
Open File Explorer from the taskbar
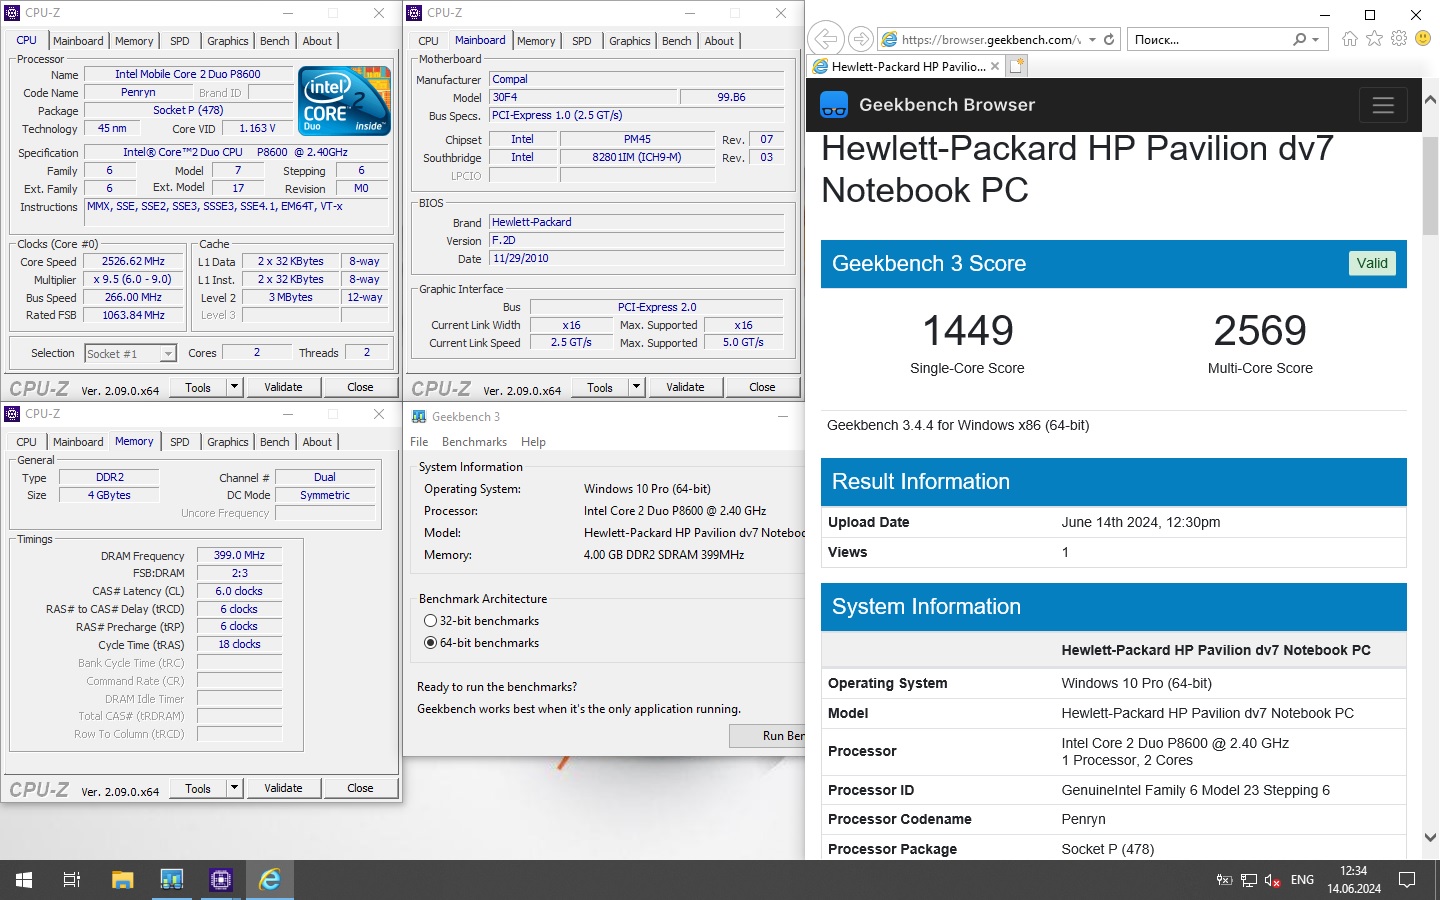[122, 880]
